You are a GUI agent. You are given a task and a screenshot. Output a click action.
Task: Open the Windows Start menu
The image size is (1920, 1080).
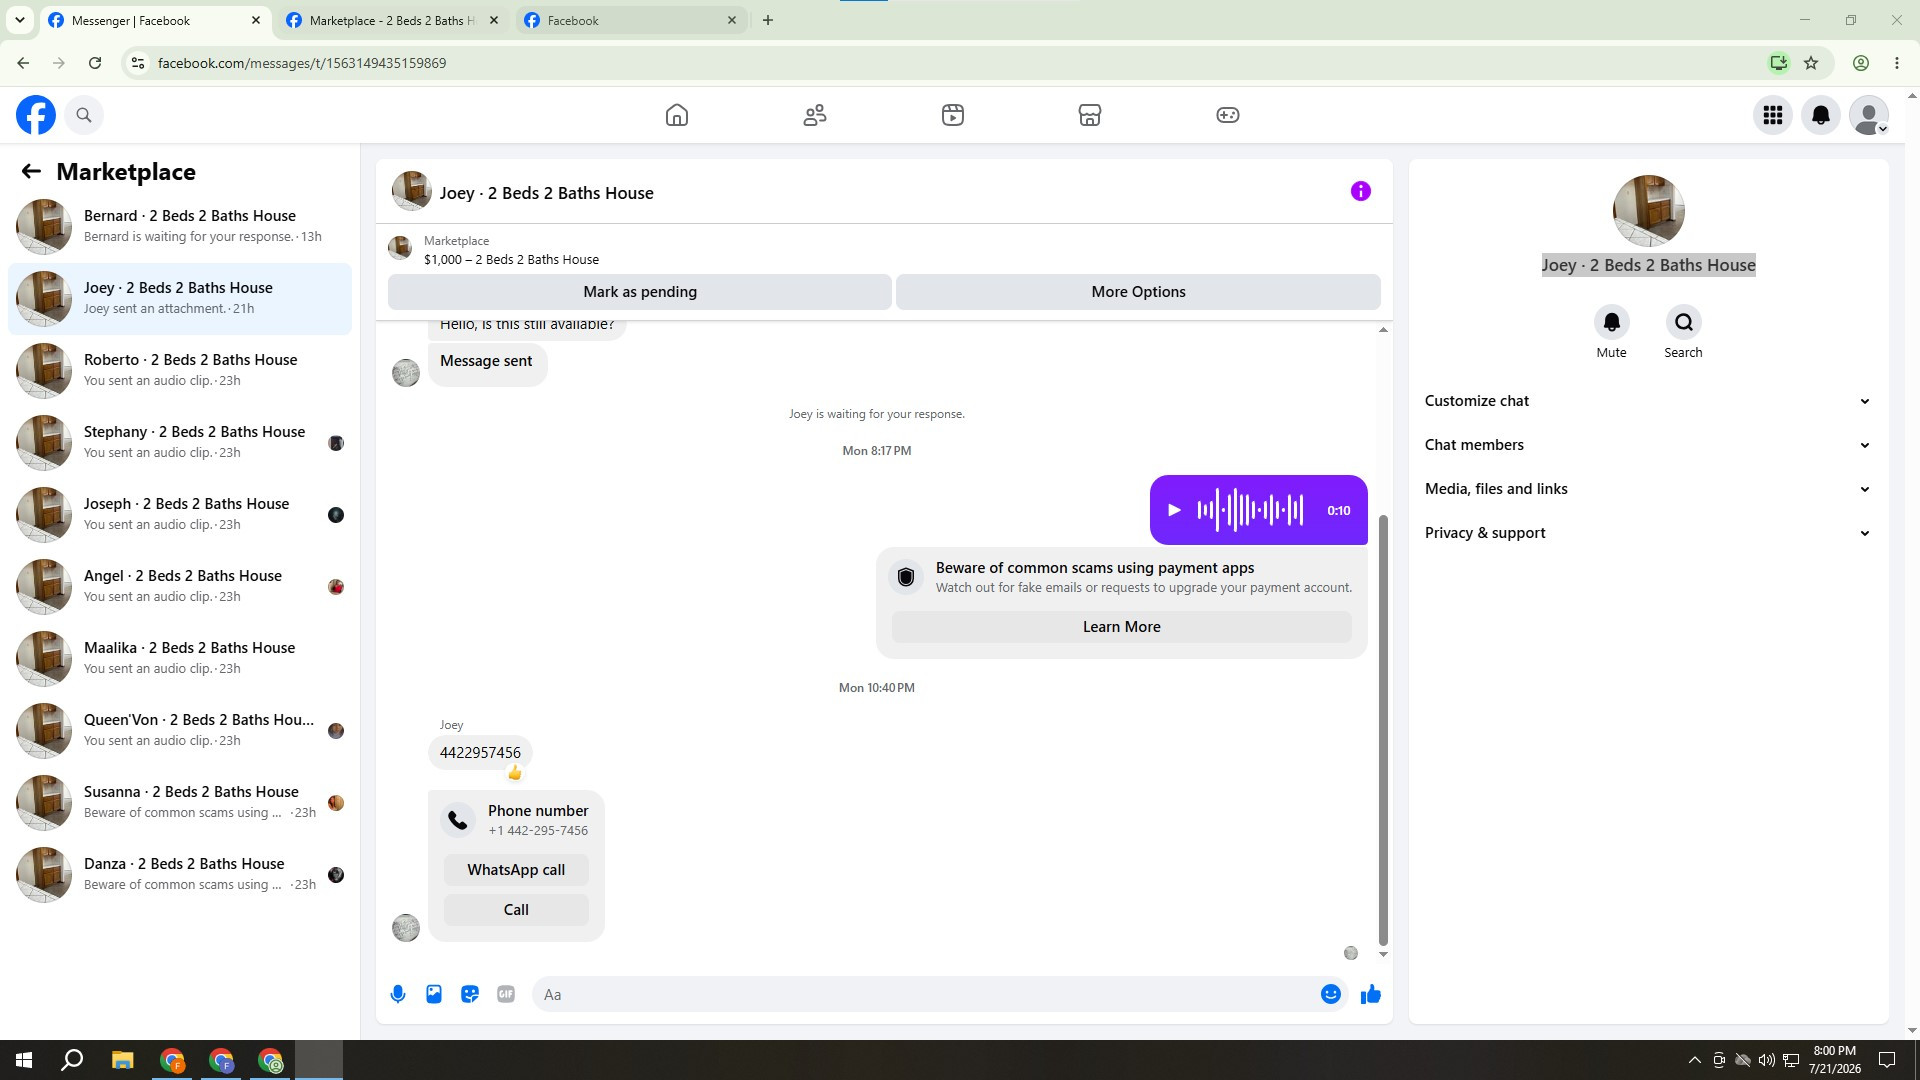click(24, 1060)
